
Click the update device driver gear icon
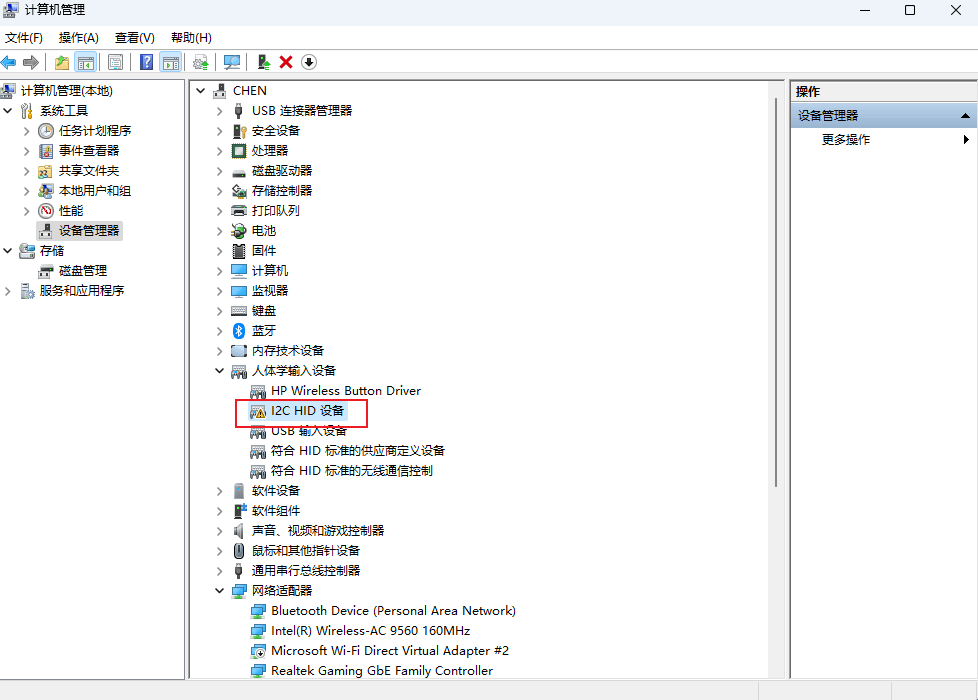click(x=201, y=62)
